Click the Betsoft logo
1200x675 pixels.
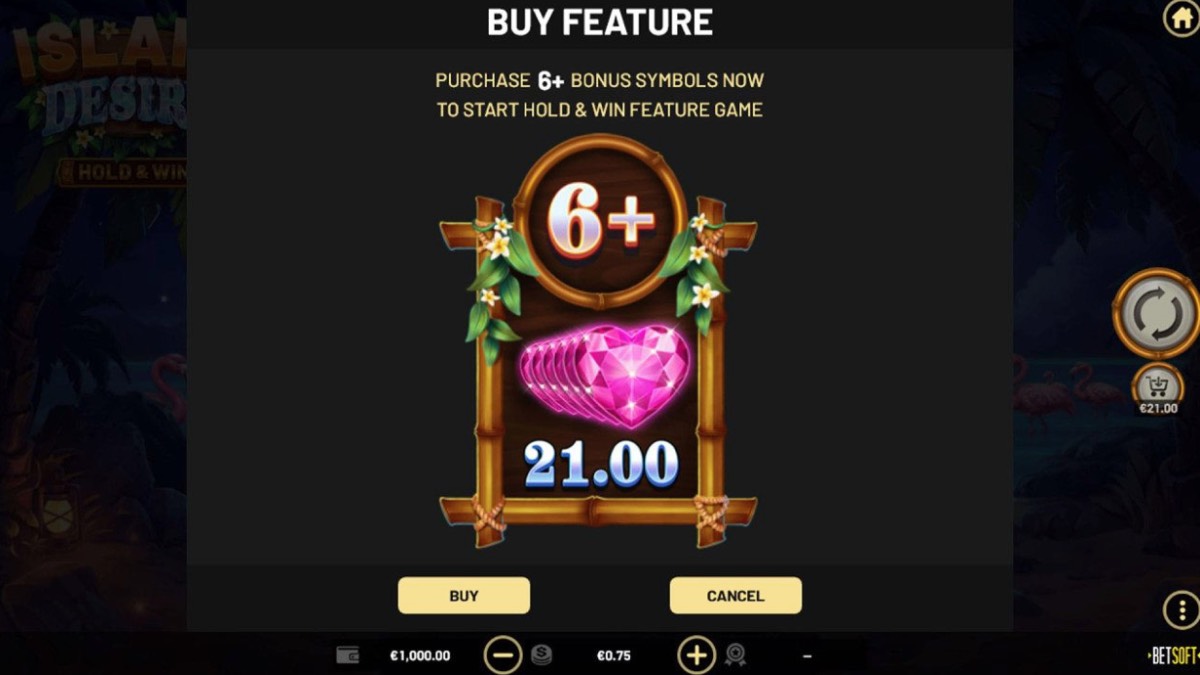click(x=1173, y=656)
